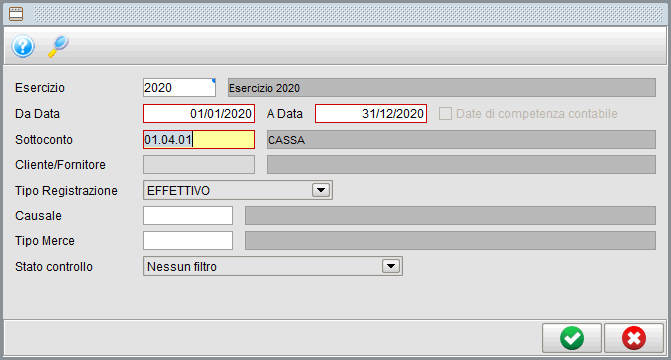The height and width of the screenshot is (360, 671).
Task: Select the EFFETTIVO combo box value
Action: click(238, 190)
